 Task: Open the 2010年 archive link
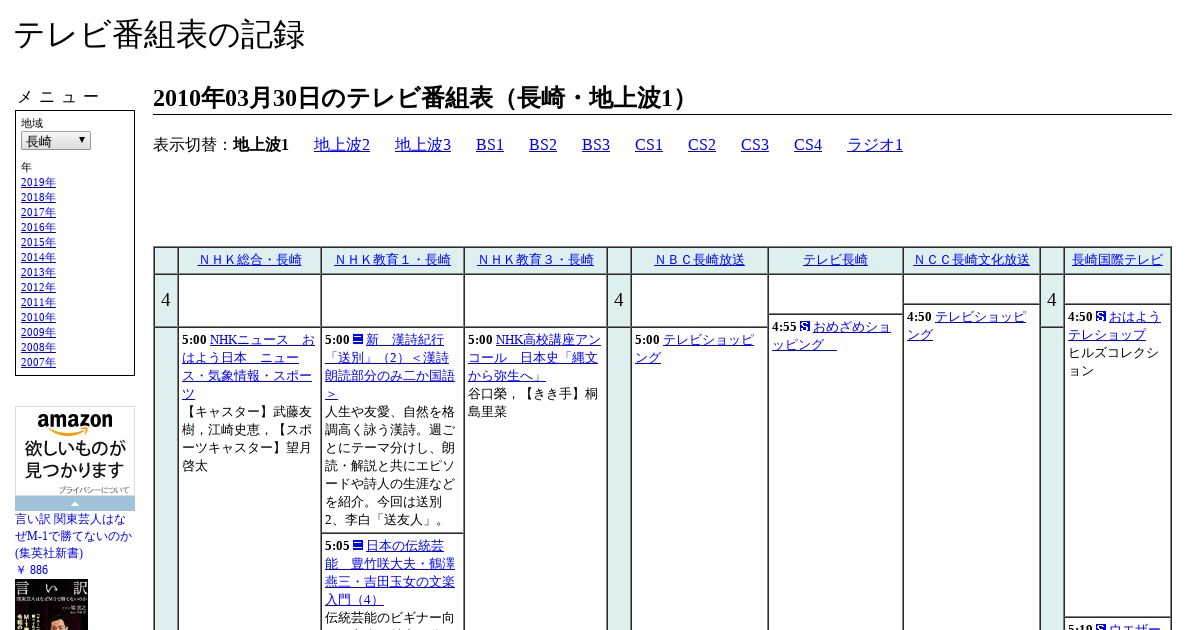click(38, 318)
